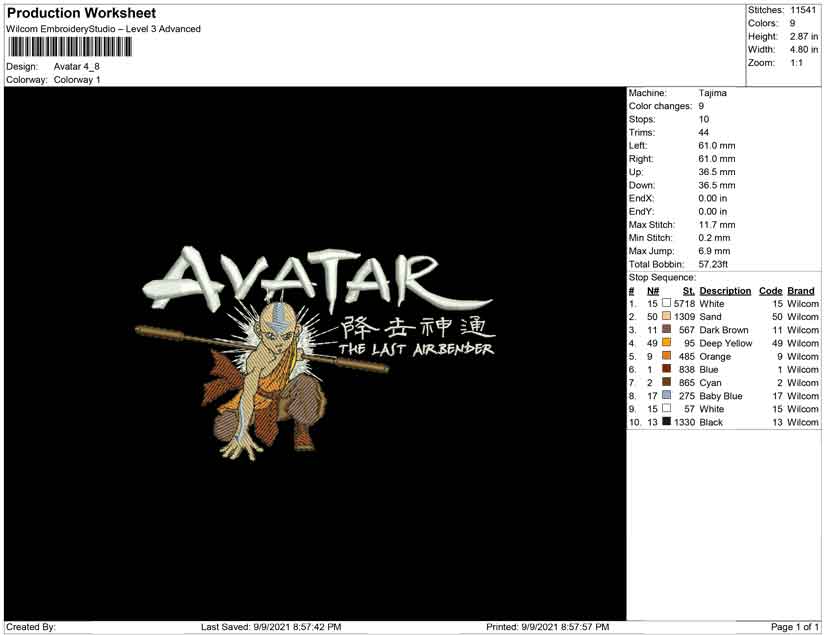
Task: Click the Width value 4.80 in
Action: (804, 49)
